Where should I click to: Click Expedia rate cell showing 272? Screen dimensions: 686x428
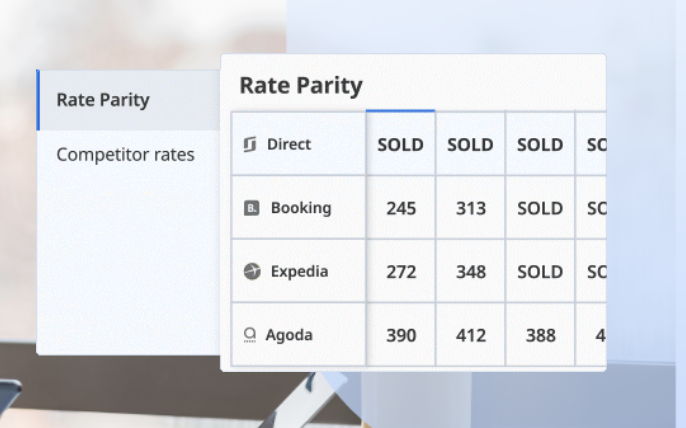click(400, 272)
